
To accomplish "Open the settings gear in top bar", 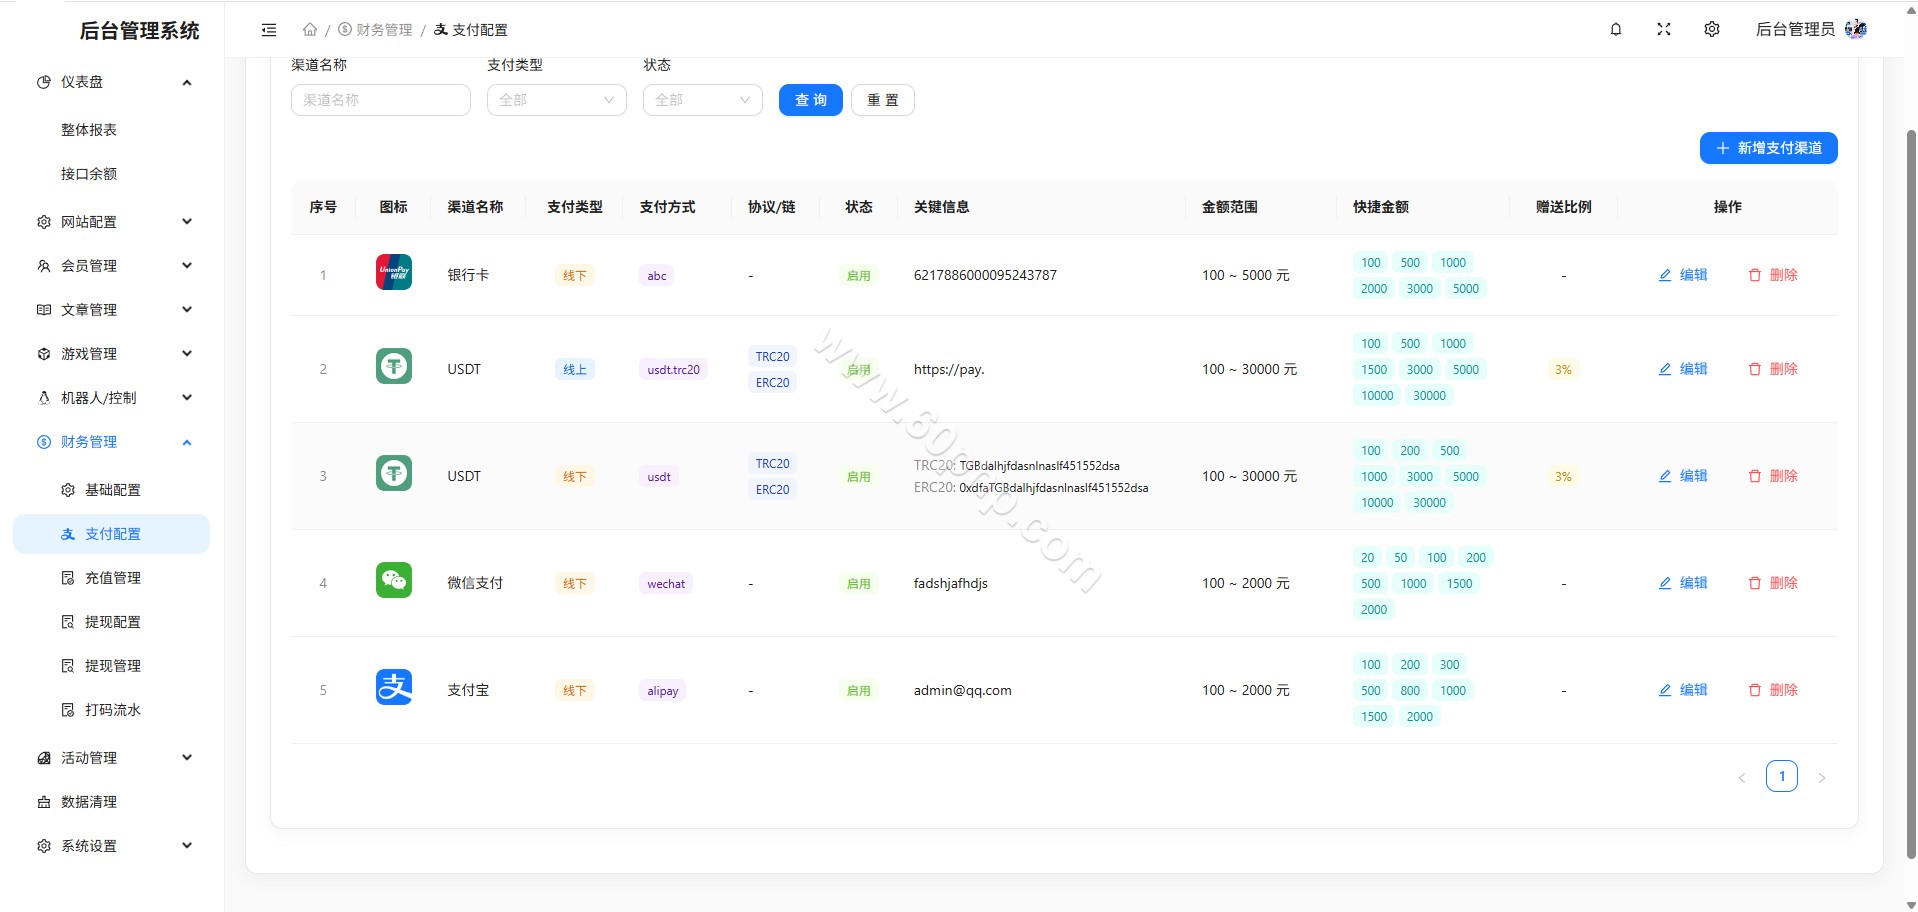I will (1712, 30).
